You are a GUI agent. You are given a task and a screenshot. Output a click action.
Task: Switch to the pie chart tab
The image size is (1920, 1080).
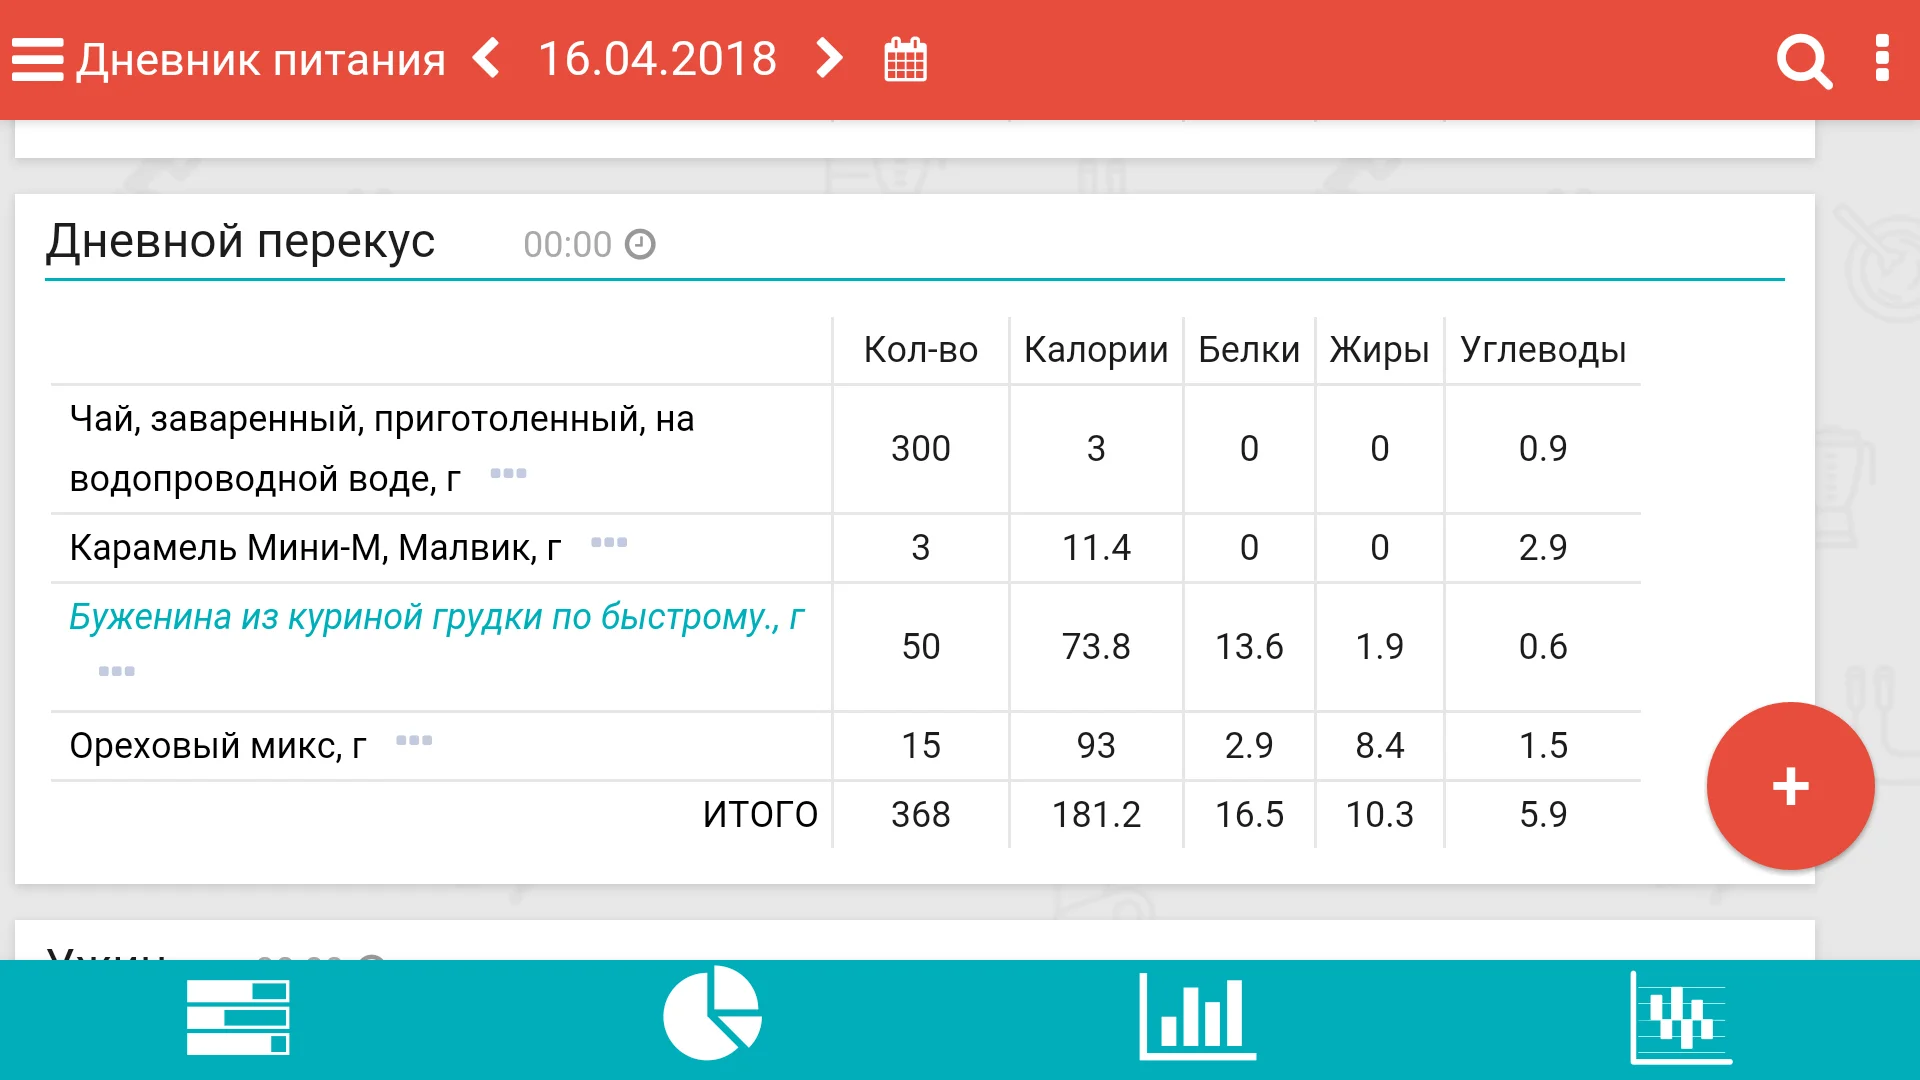(x=712, y=1014)
